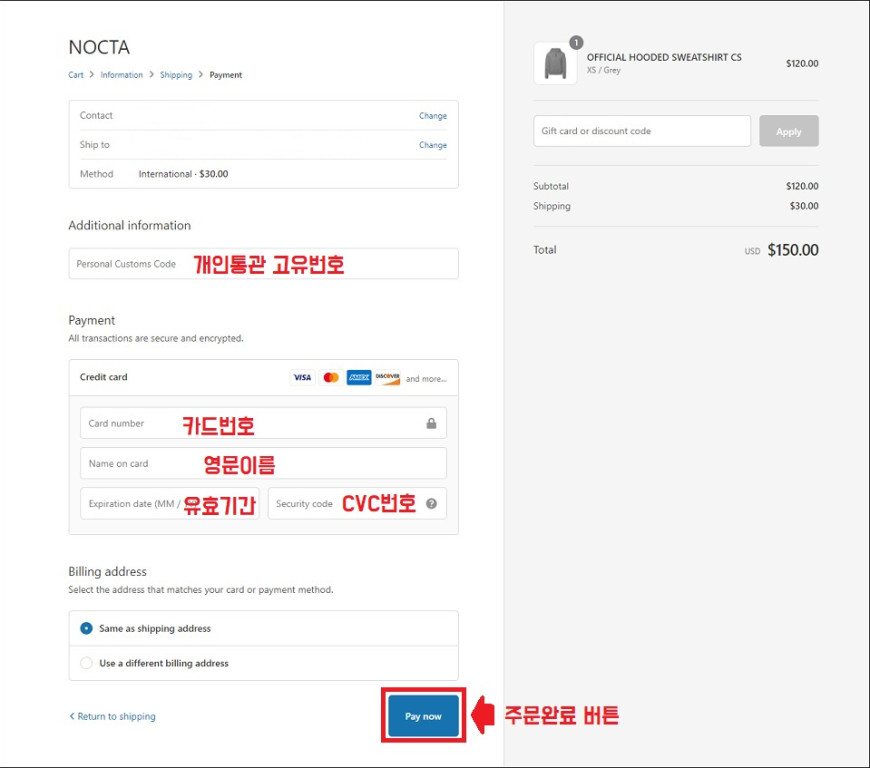Screen dimensions: 870x768
Task: Click the 'XS / Grey' variant text
Action: [604, 70]
